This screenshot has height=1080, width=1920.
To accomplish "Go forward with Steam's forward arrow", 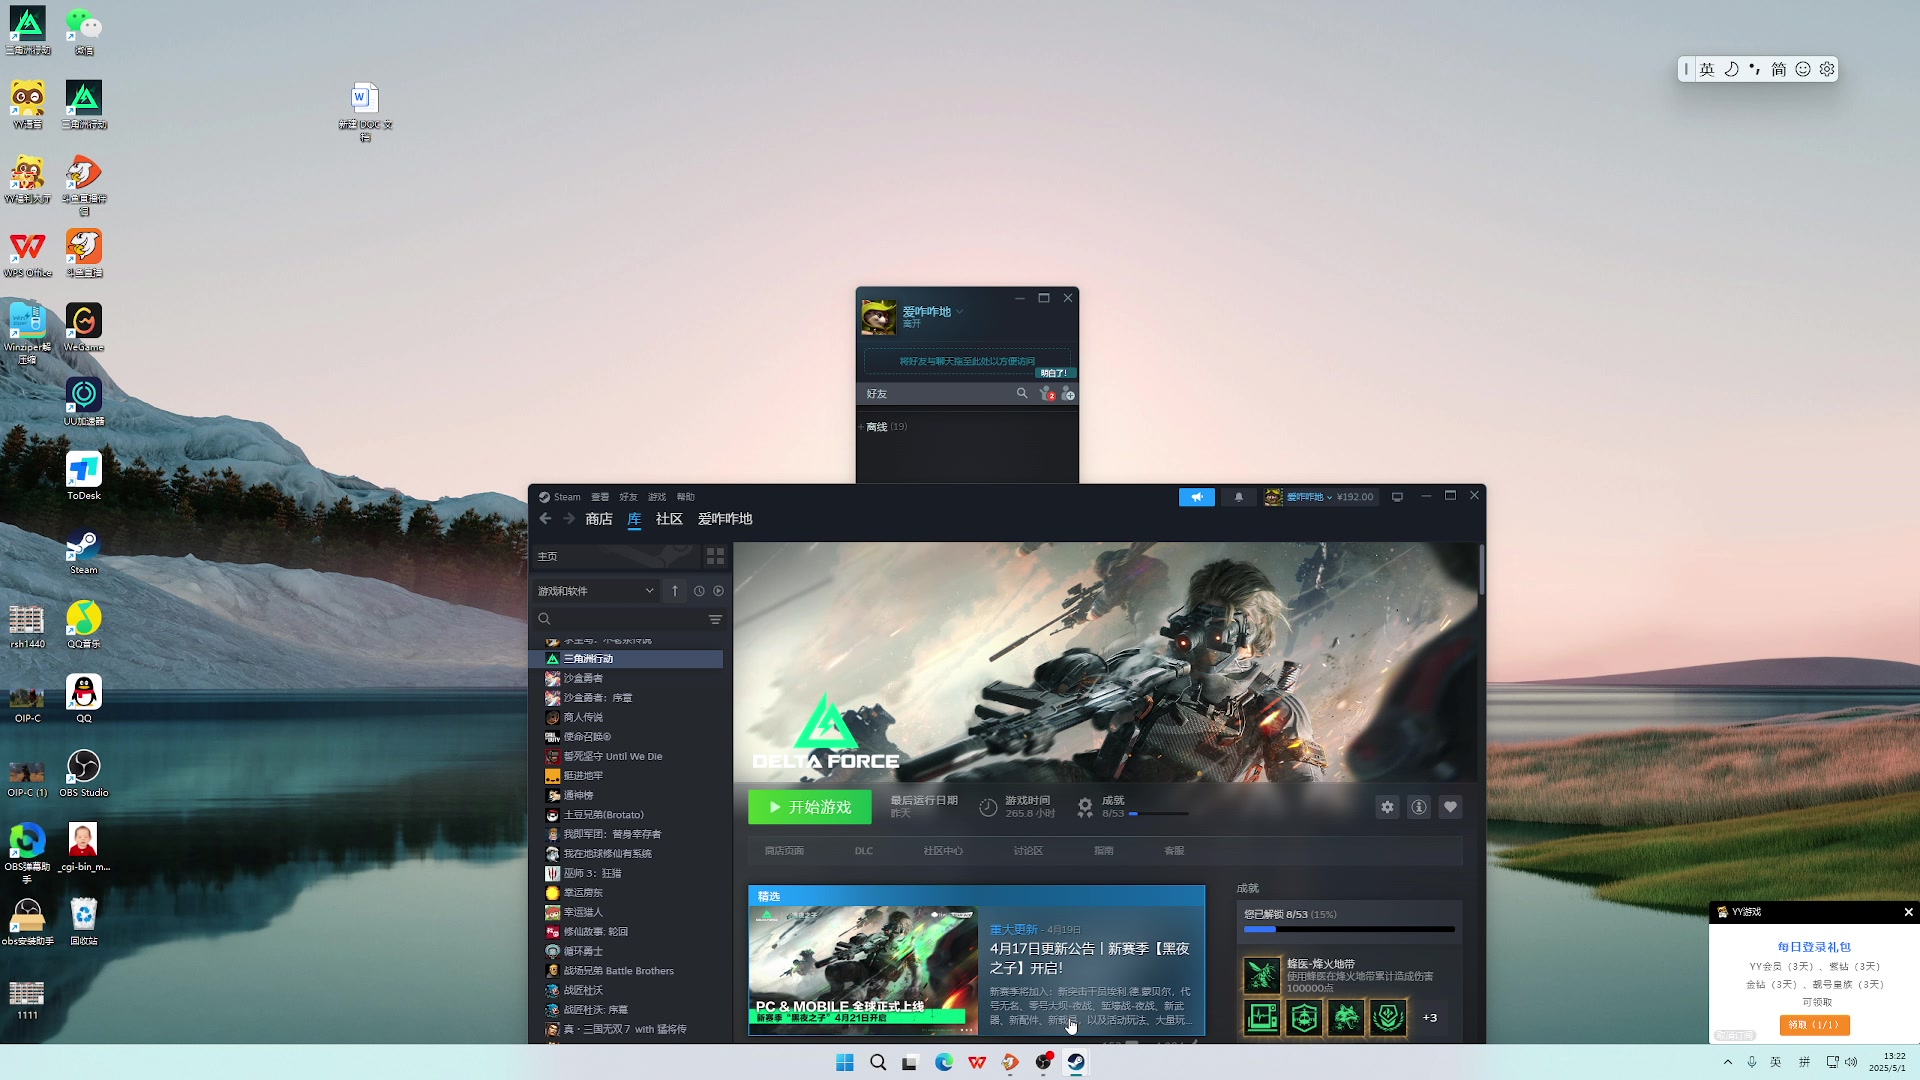I will click(569, 518).
